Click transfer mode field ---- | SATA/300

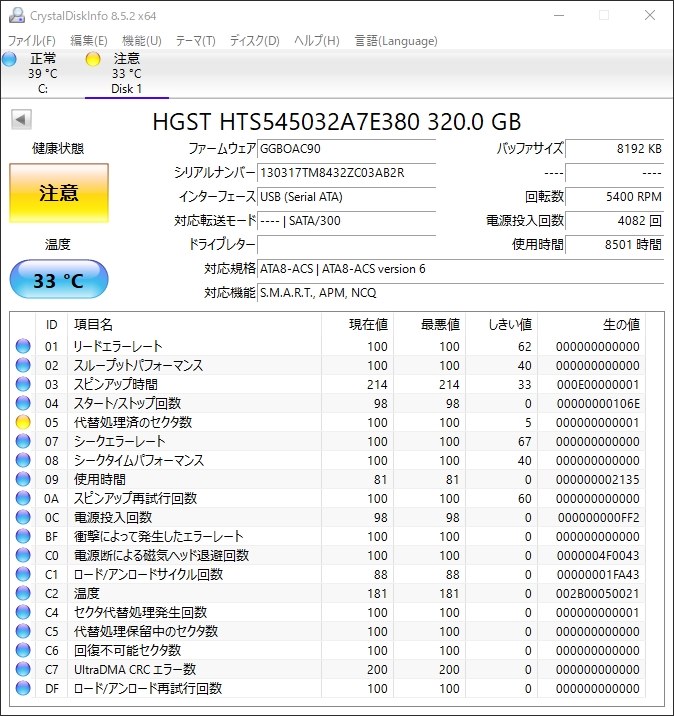pos(347,221)
